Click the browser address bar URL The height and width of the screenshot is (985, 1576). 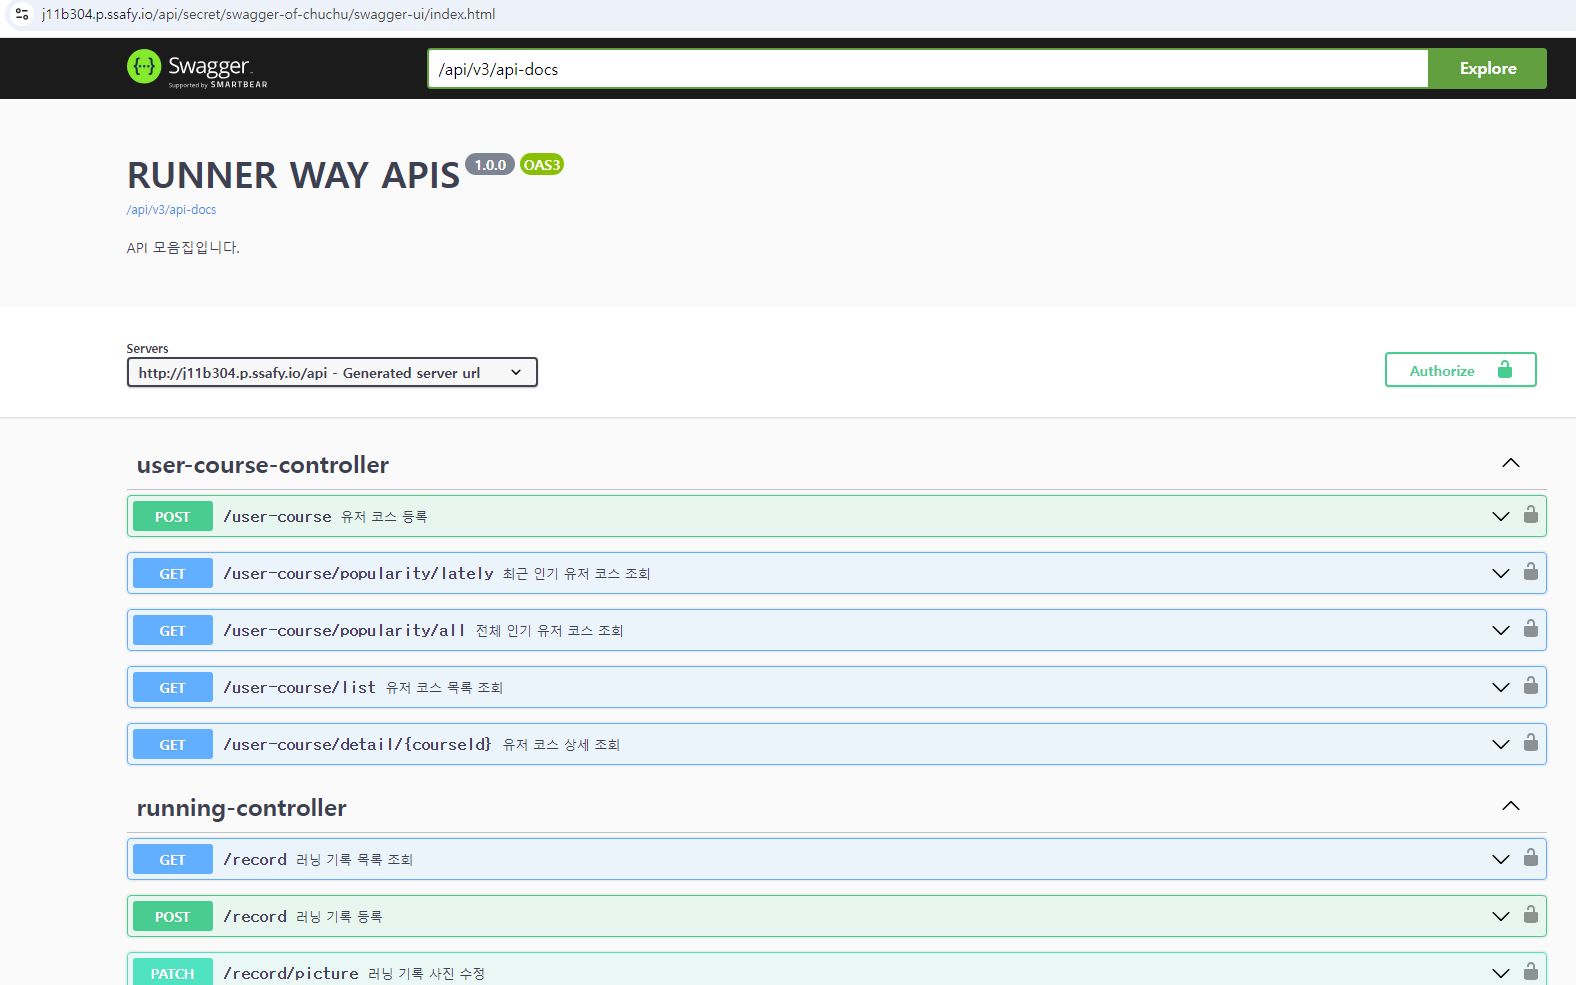coord(268,14)
